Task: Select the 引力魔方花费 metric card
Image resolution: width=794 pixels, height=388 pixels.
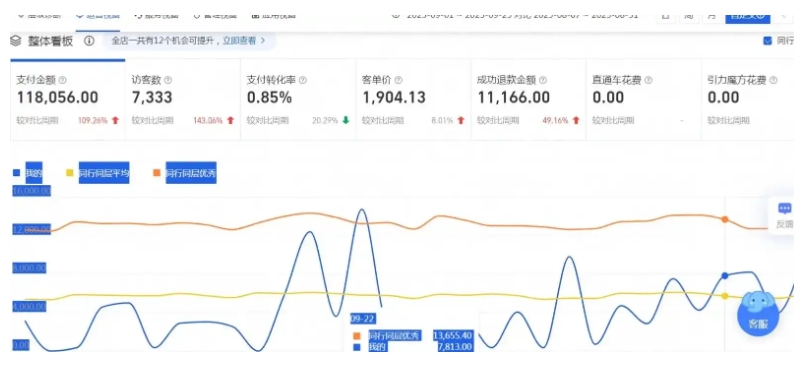Action: [747, 100]
